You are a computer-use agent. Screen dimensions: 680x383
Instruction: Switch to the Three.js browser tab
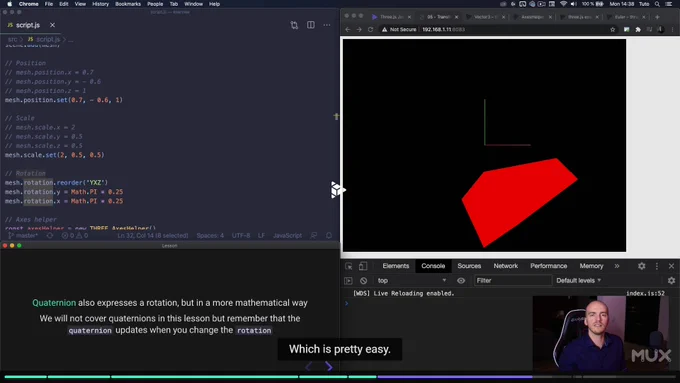(x=391, y=17)
